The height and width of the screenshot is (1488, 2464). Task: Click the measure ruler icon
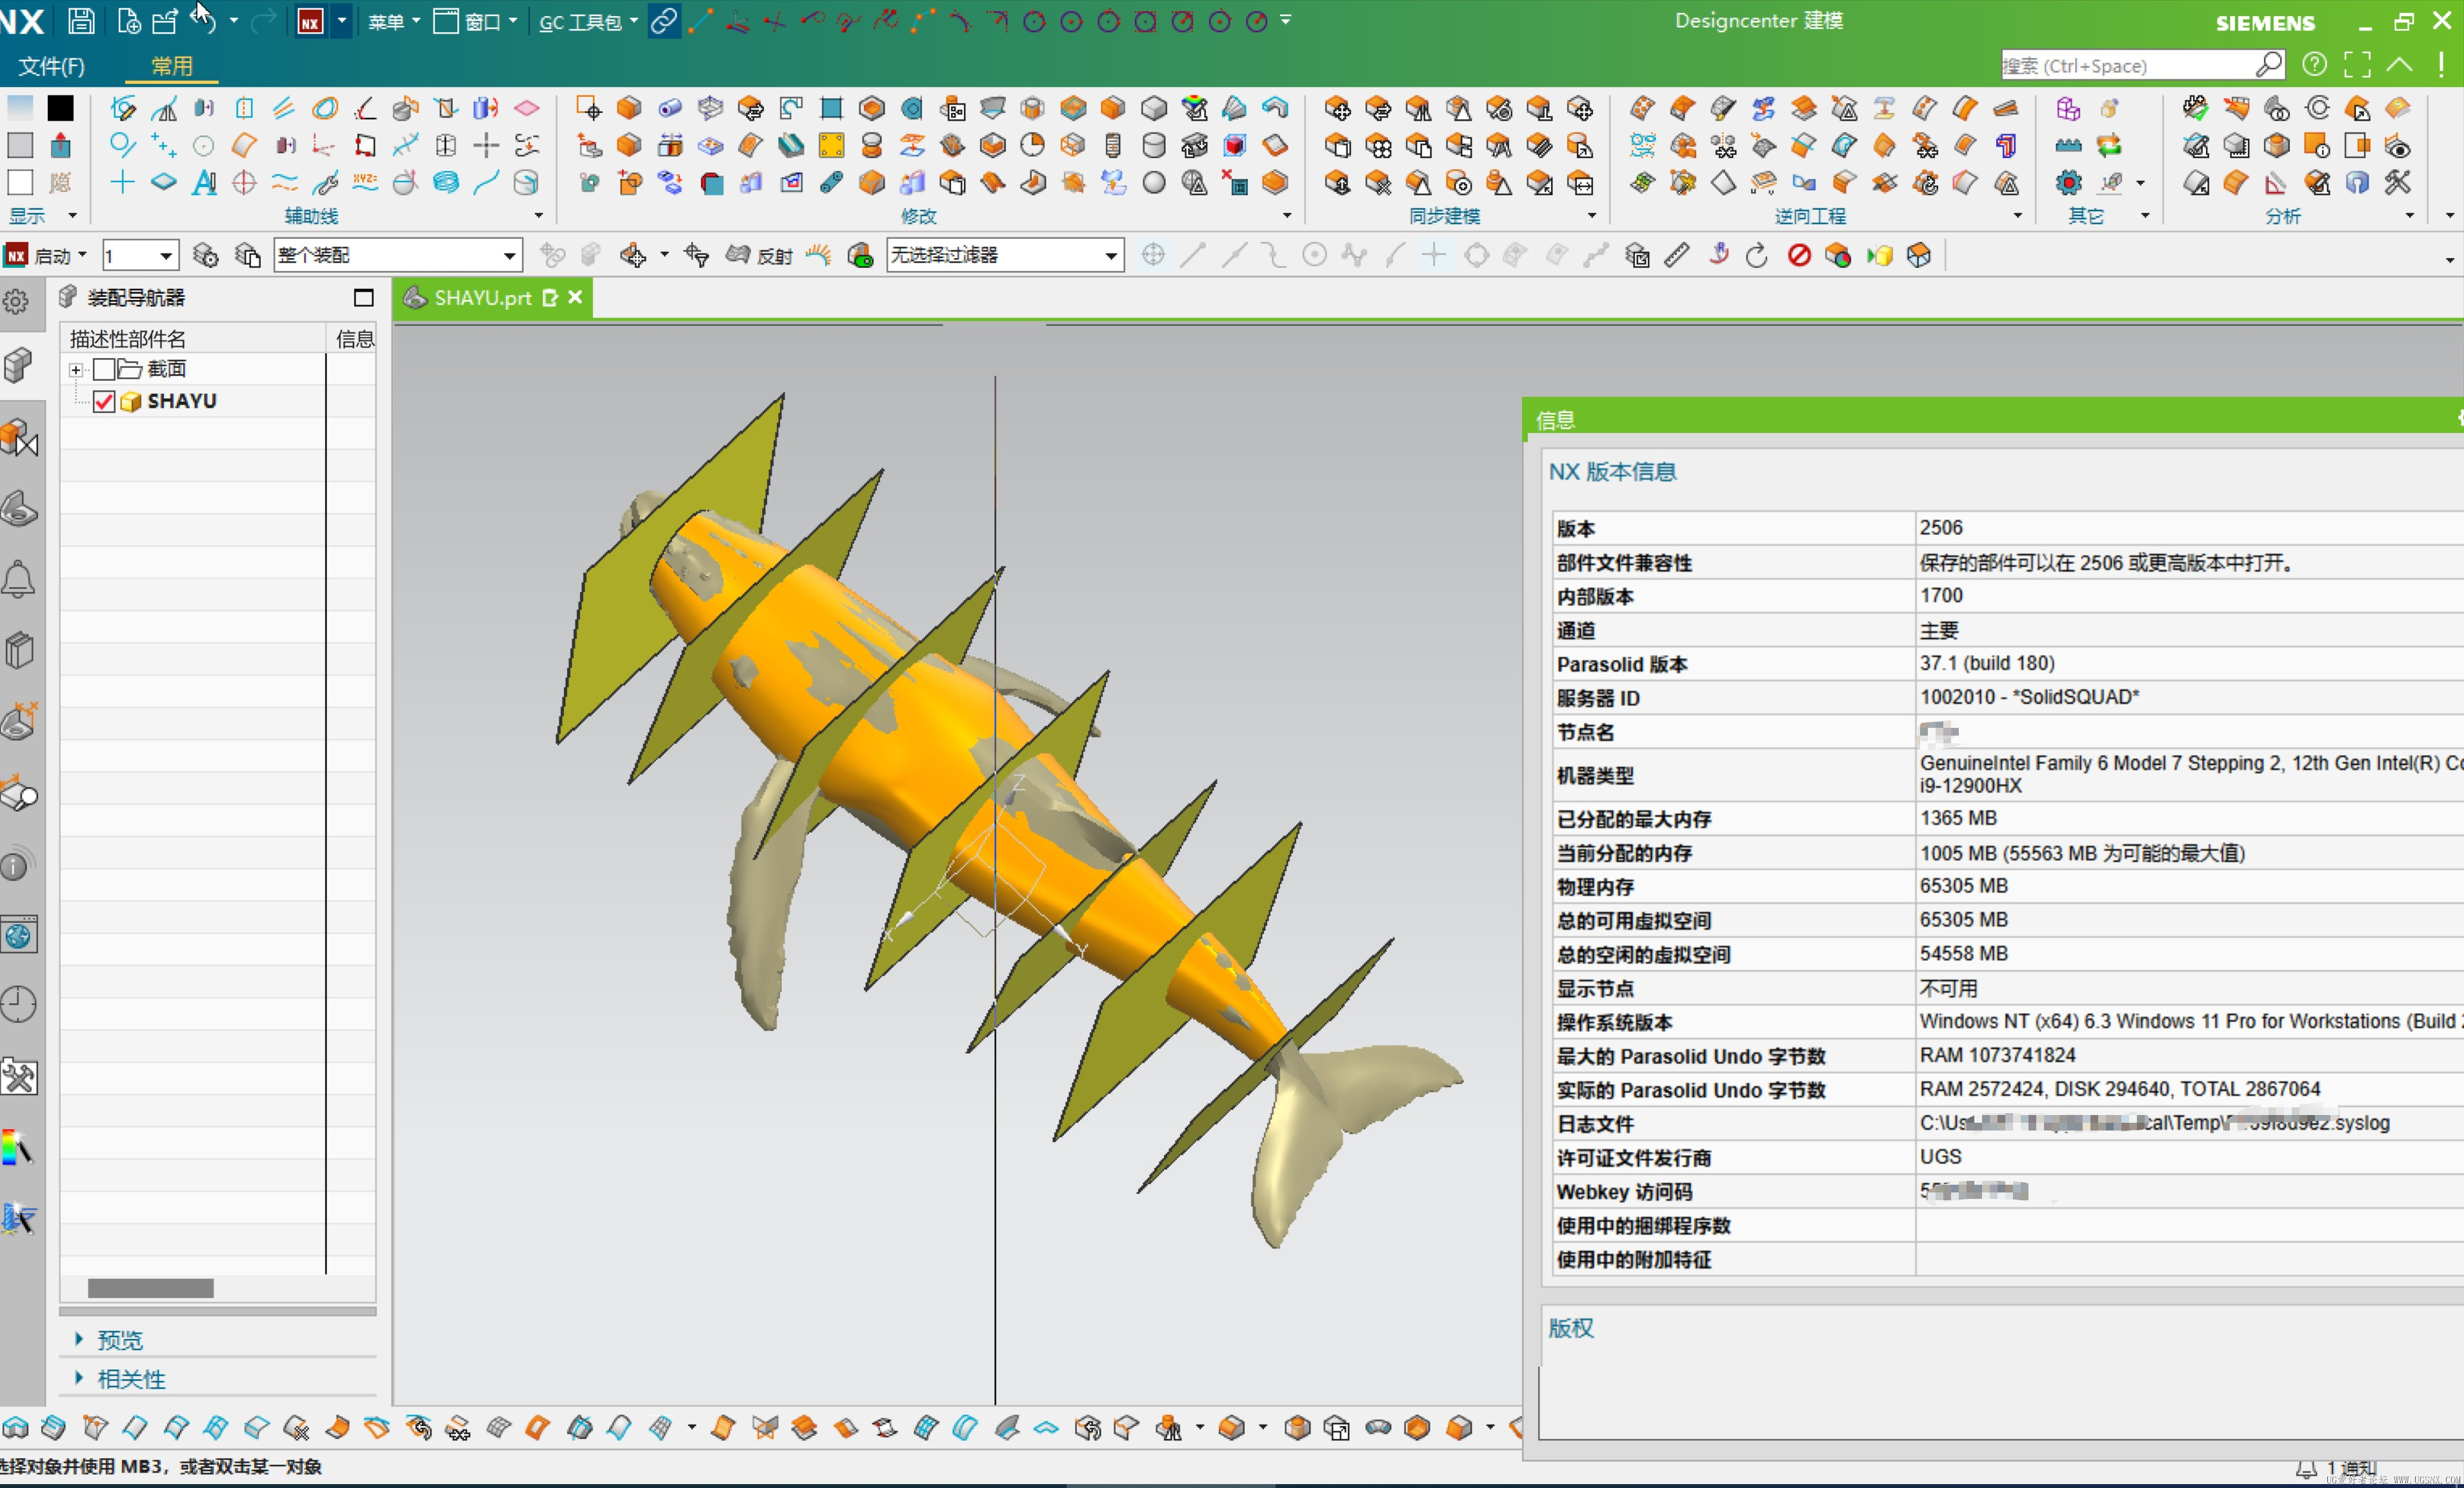1677,256
